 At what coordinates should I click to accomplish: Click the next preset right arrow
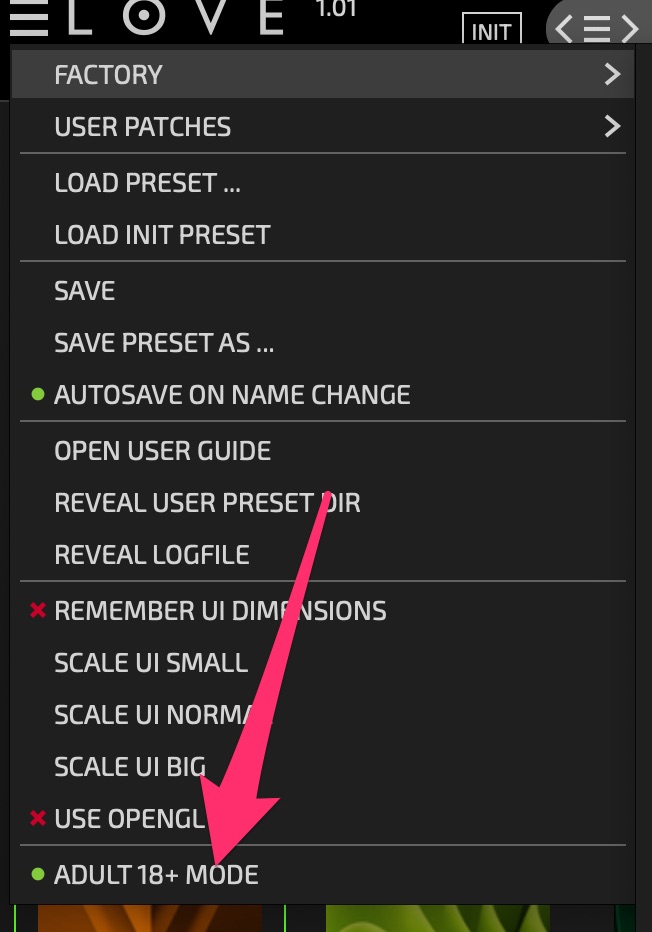[629, 29]
